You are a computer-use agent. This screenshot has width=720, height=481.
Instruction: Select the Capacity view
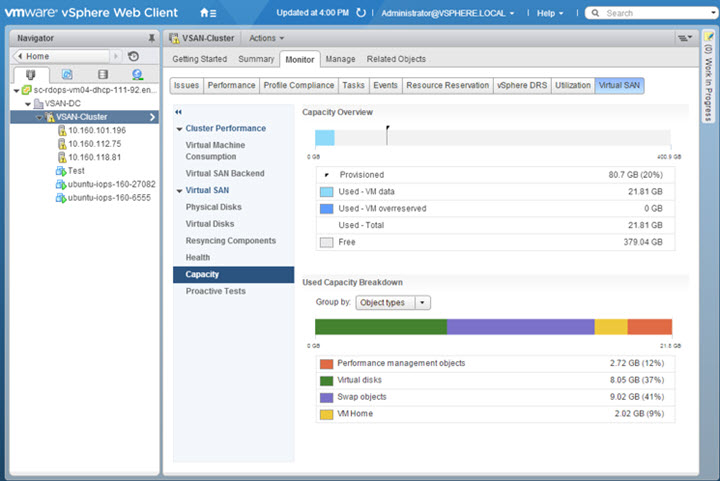click(233, 274)
